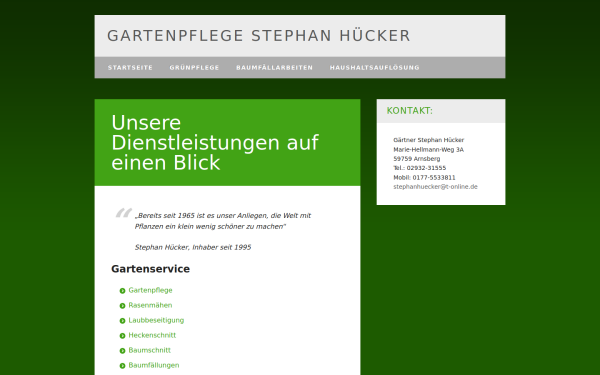The height and width of the screenshot is (375, 600).
Task: Click the mobile number 0177-5533811
Action: (434, 178)
